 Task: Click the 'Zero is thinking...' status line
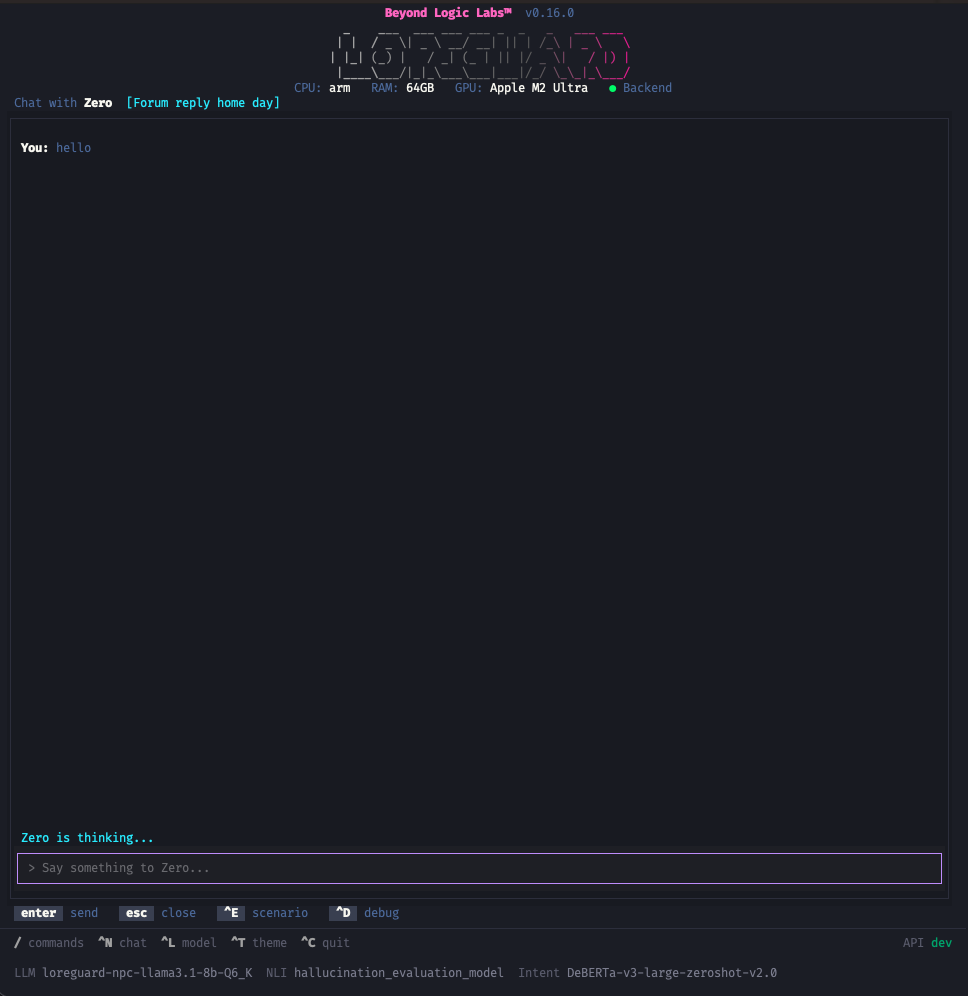[x=87, y=838]
